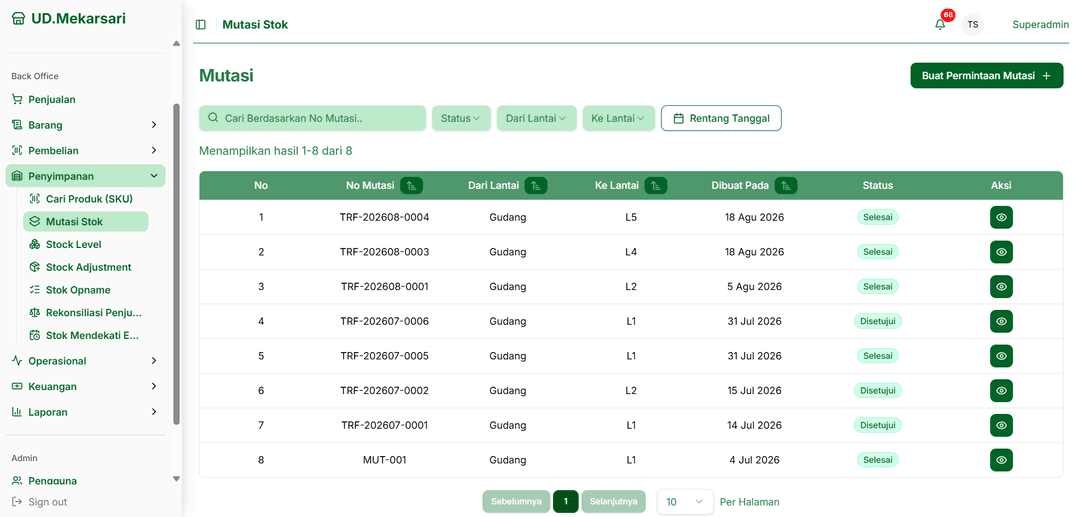View details of TRF-202608-0001
The image size is (1080, 517).
click(x=1001, y=286)
